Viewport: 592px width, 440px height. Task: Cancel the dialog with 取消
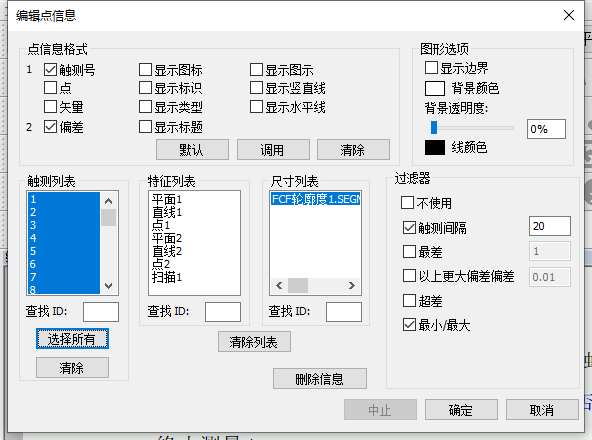point(542,409)
